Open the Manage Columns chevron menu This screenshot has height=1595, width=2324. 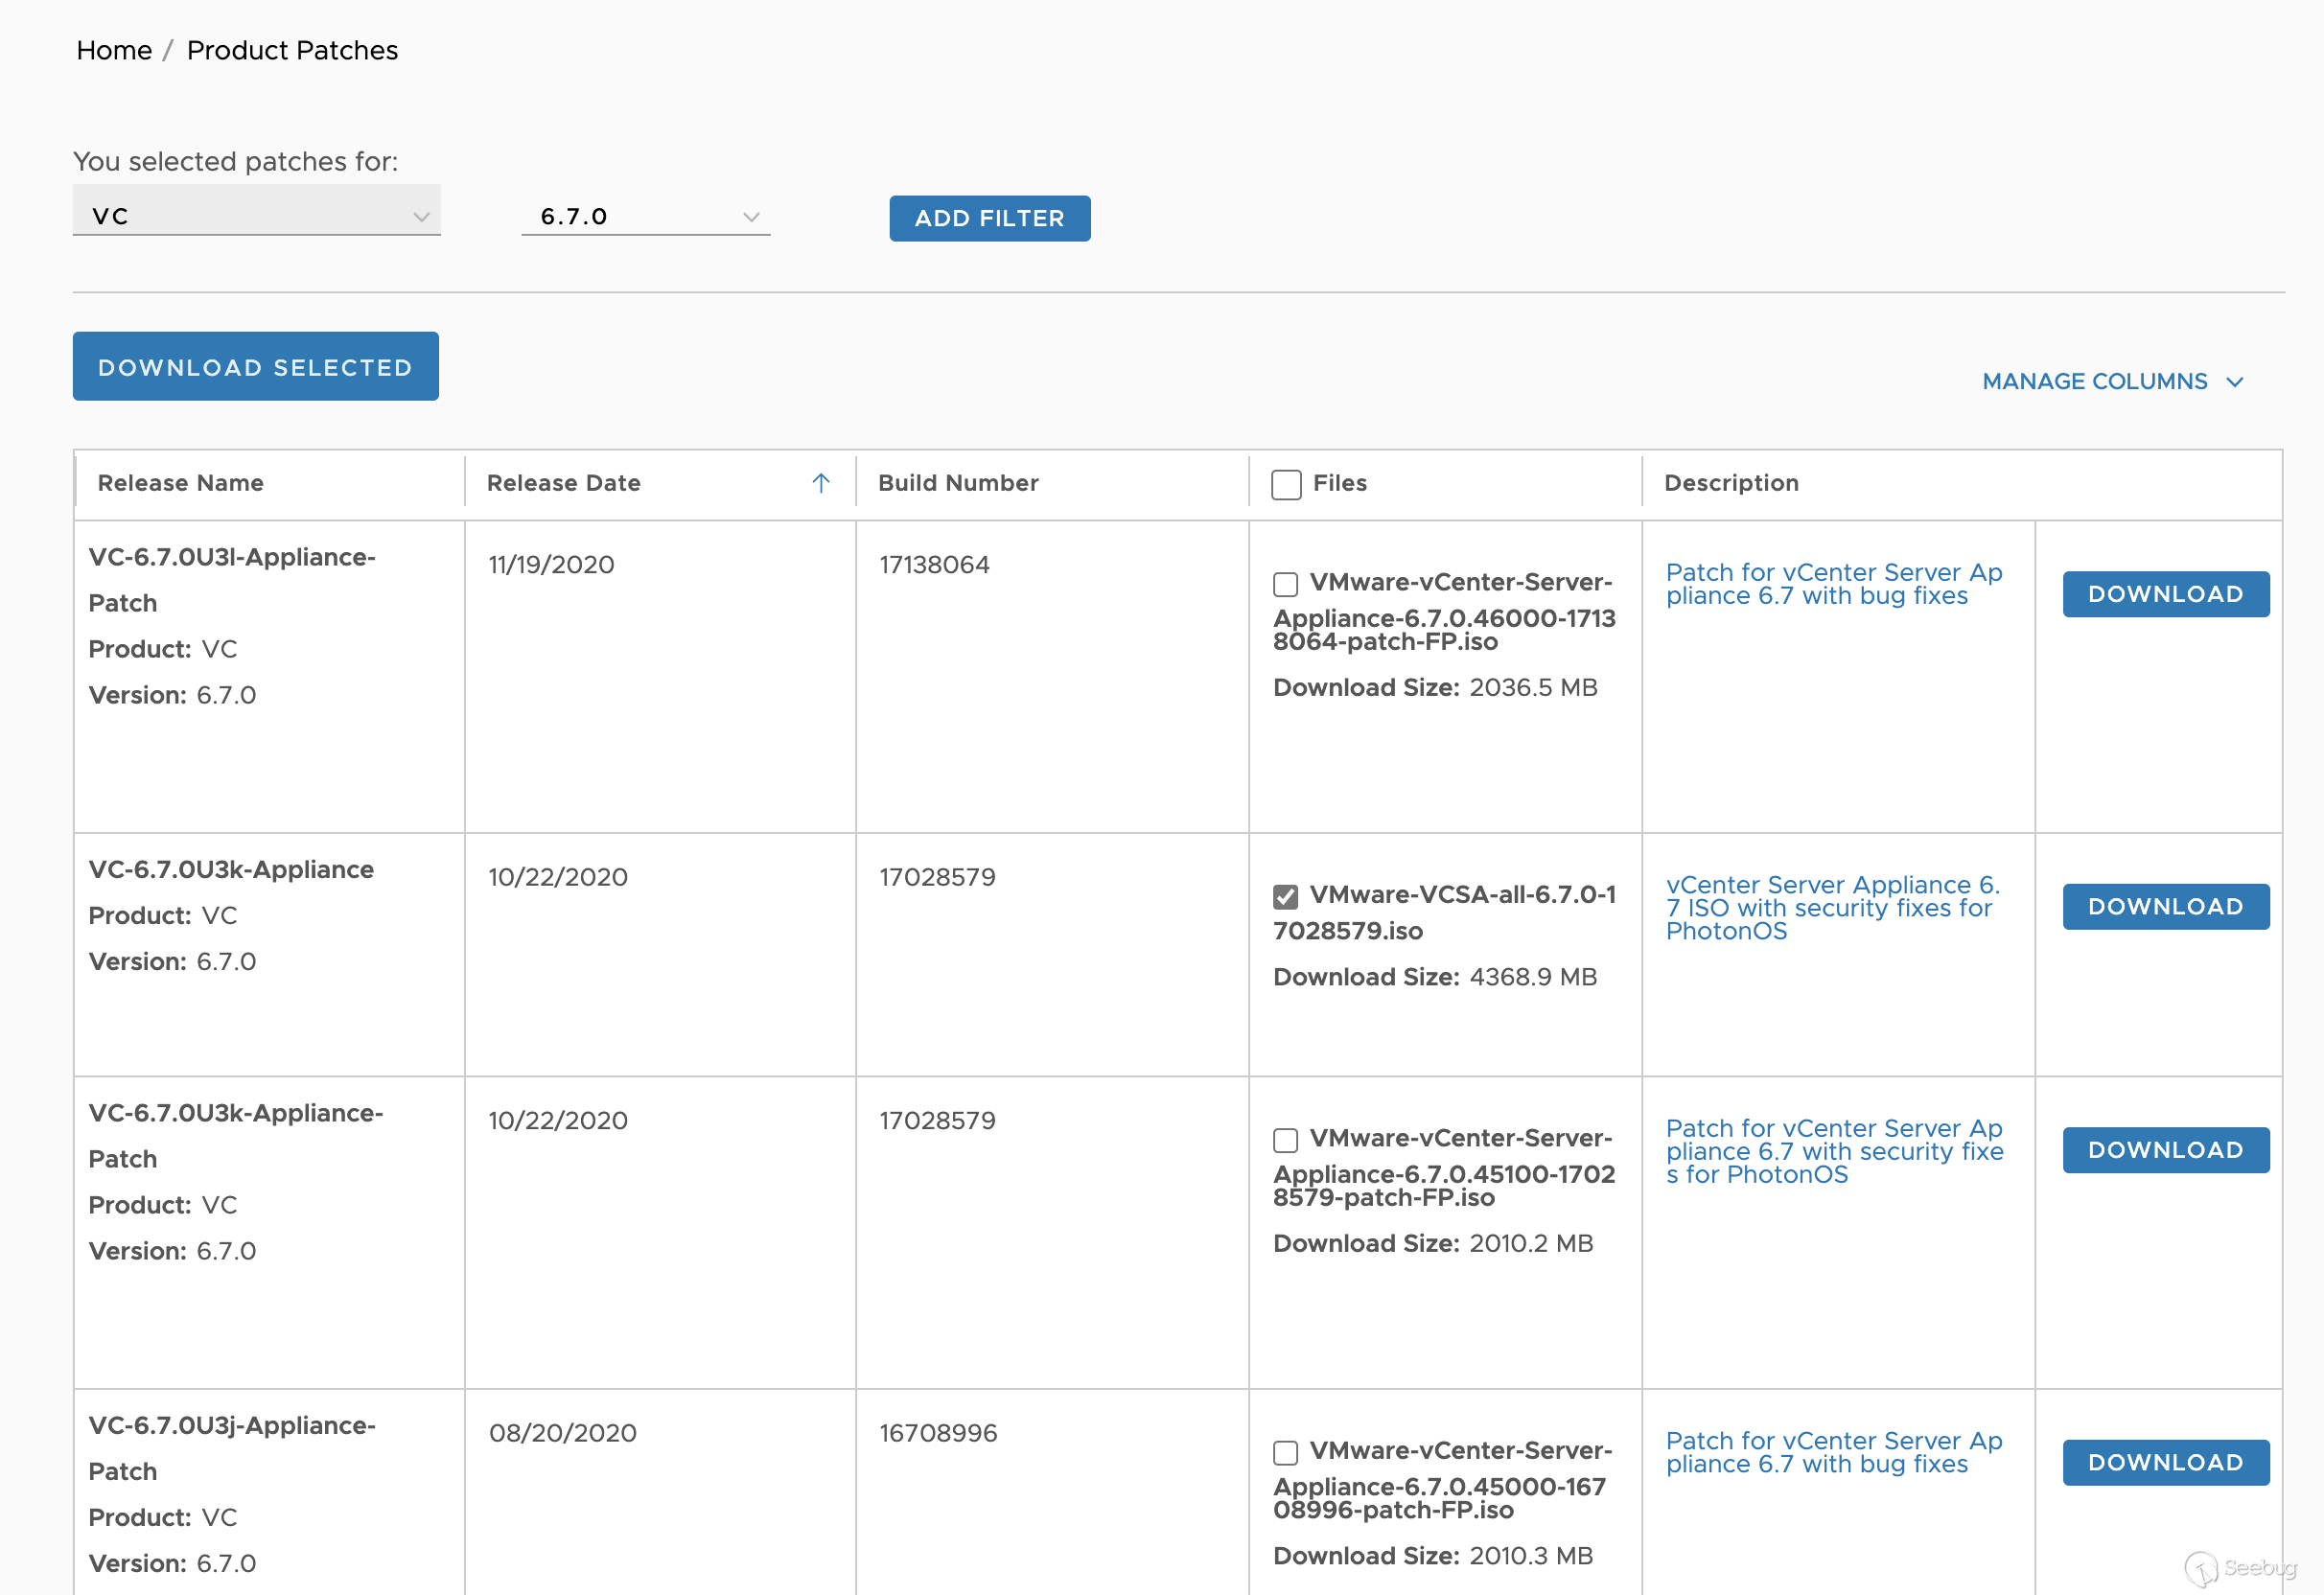pyautogui.click(x=2234, y=382)
